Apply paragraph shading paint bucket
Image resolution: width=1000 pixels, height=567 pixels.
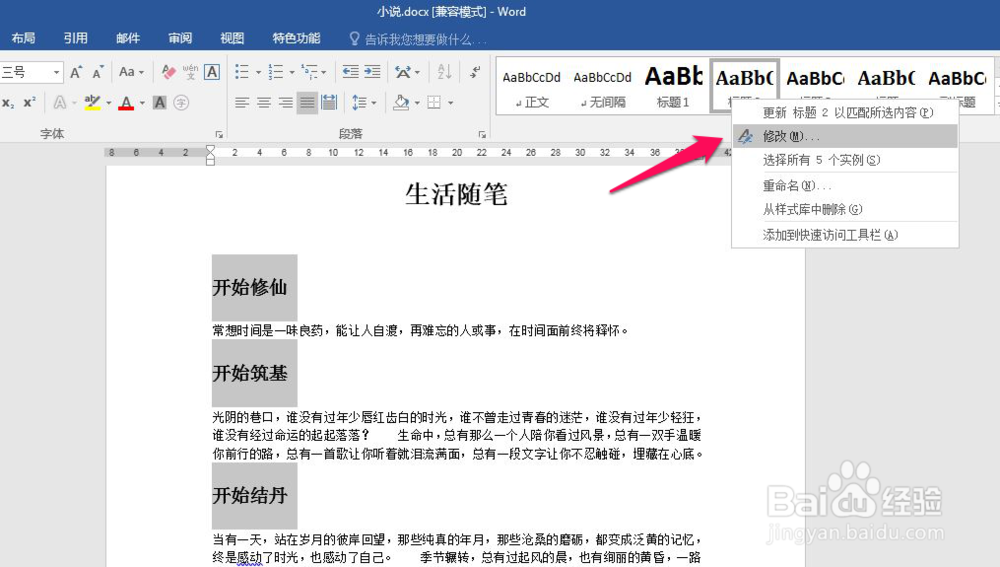pyautogui.click(x=401, y=103)
